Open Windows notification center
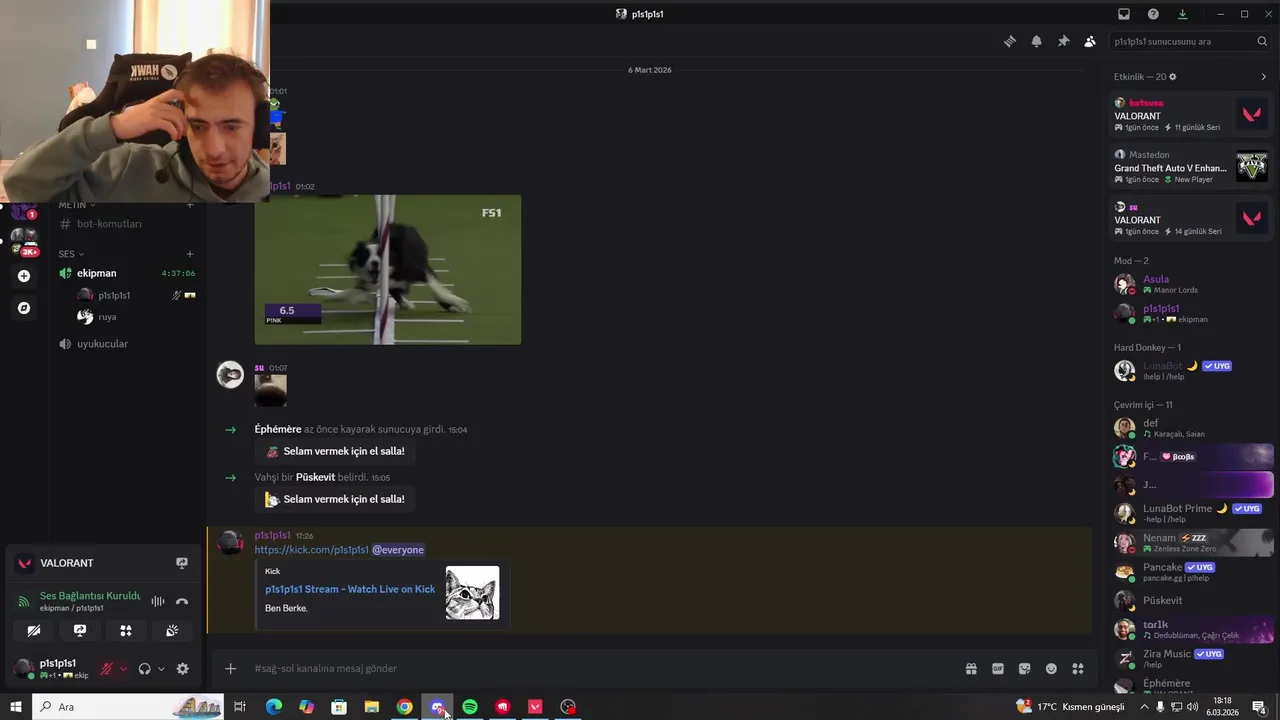The image size is (1280, 720). (1259, 707)
